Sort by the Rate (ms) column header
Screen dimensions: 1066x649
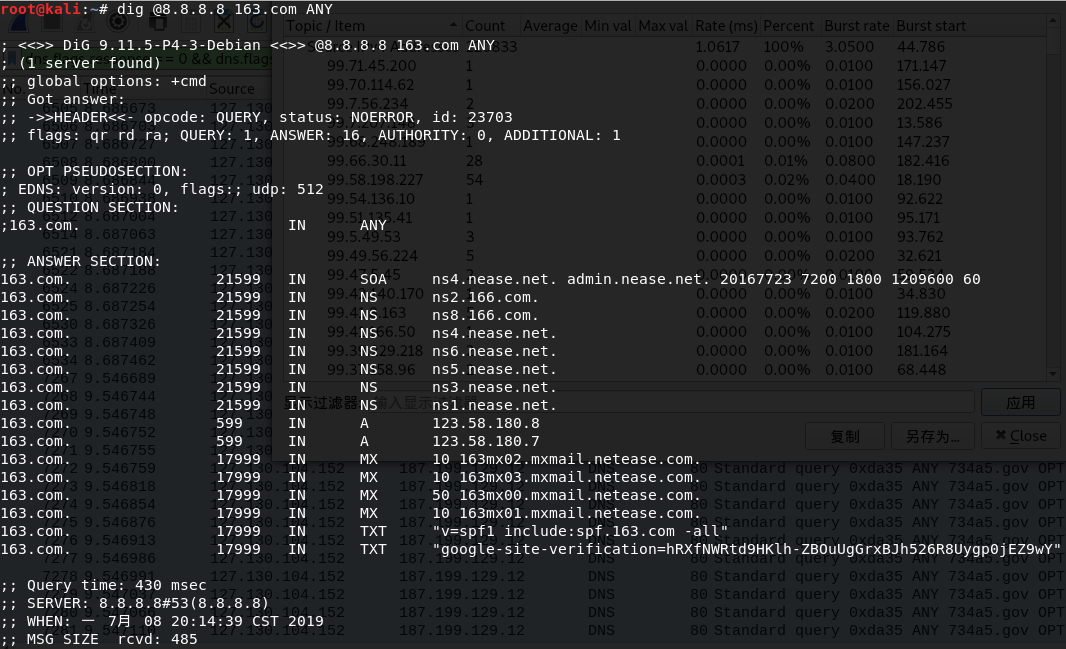726,26
